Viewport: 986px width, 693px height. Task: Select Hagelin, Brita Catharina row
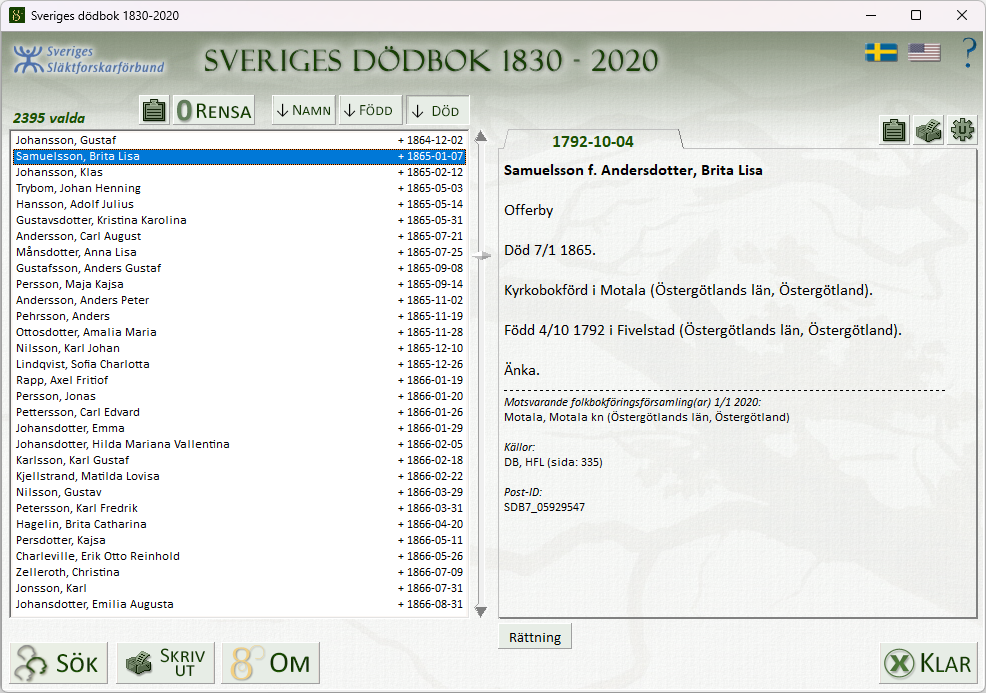click(x=239, y=524)
